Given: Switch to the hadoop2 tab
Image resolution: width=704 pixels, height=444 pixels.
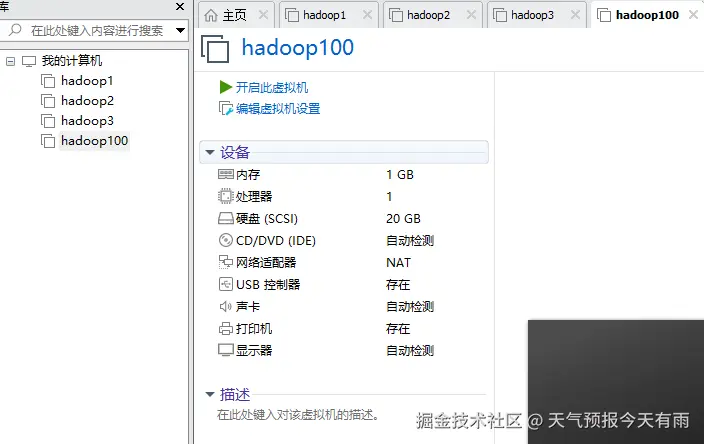Looking at the screenshot, I should [x=433, y=15].
